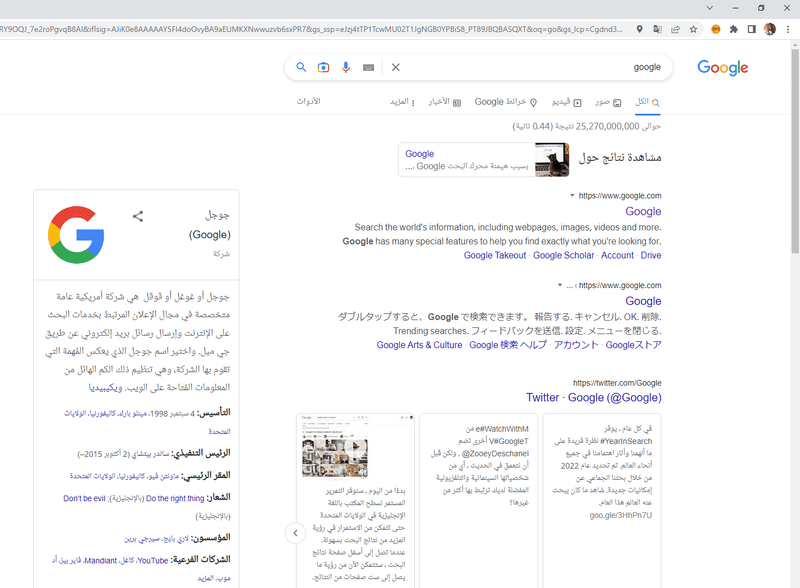This screenshot has width=800, height=588.
Task: Open location icon in address bar
Action: [x=639, y=29]
